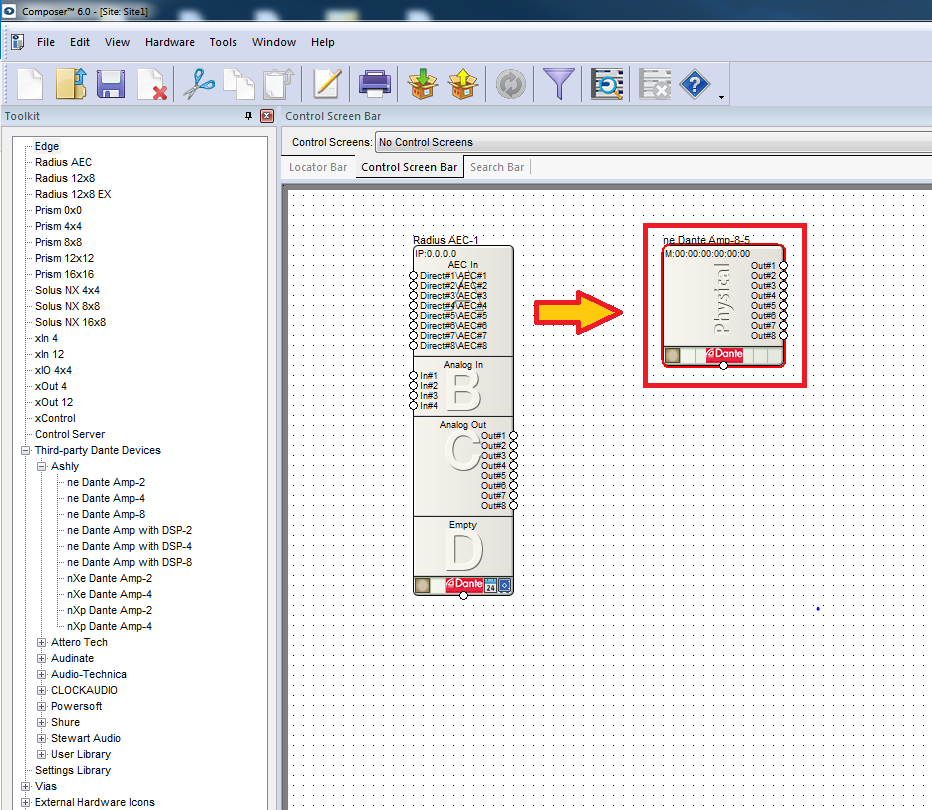Switch to the Locator Bar tab
932x810 pixels.
pyautogui.click(x=318, y=167)
